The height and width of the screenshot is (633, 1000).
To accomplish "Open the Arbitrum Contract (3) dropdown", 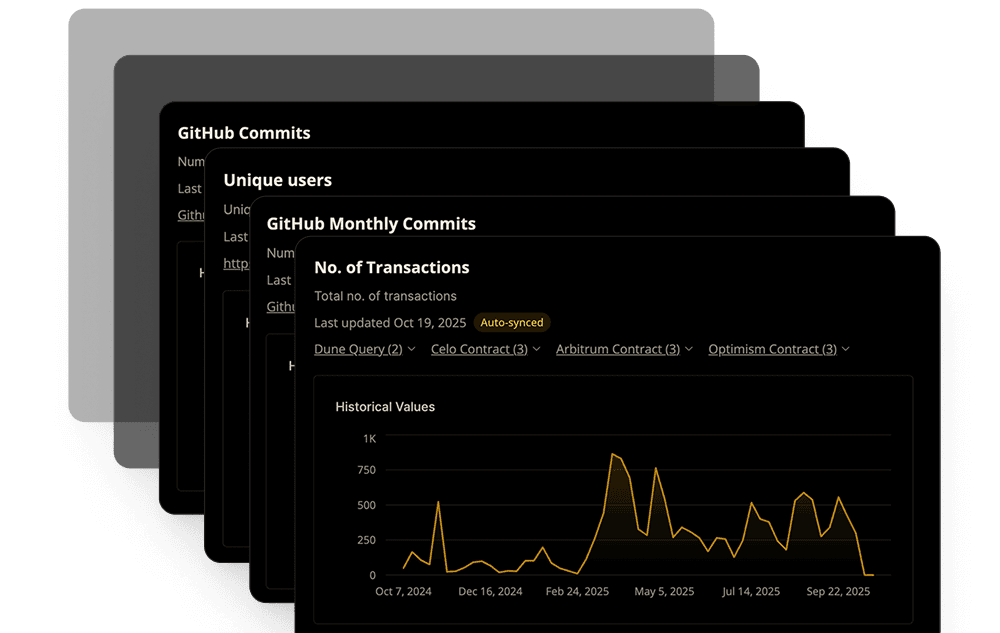I will 618,349.
